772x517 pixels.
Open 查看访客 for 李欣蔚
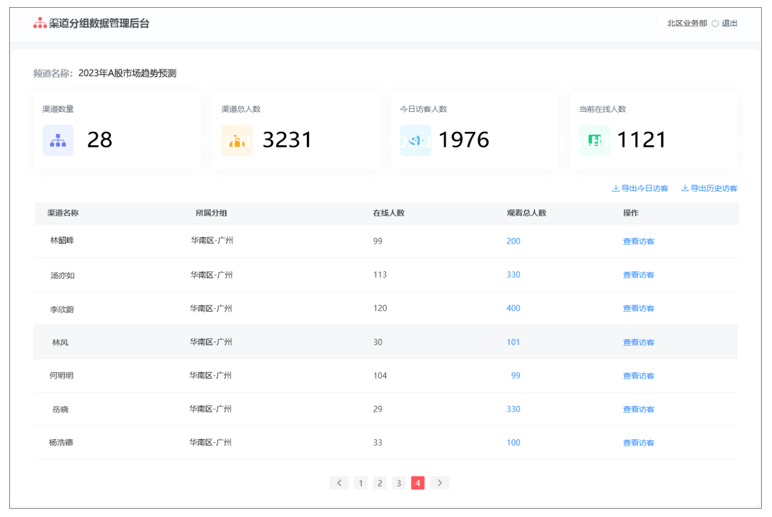click(x=639, y=308)
